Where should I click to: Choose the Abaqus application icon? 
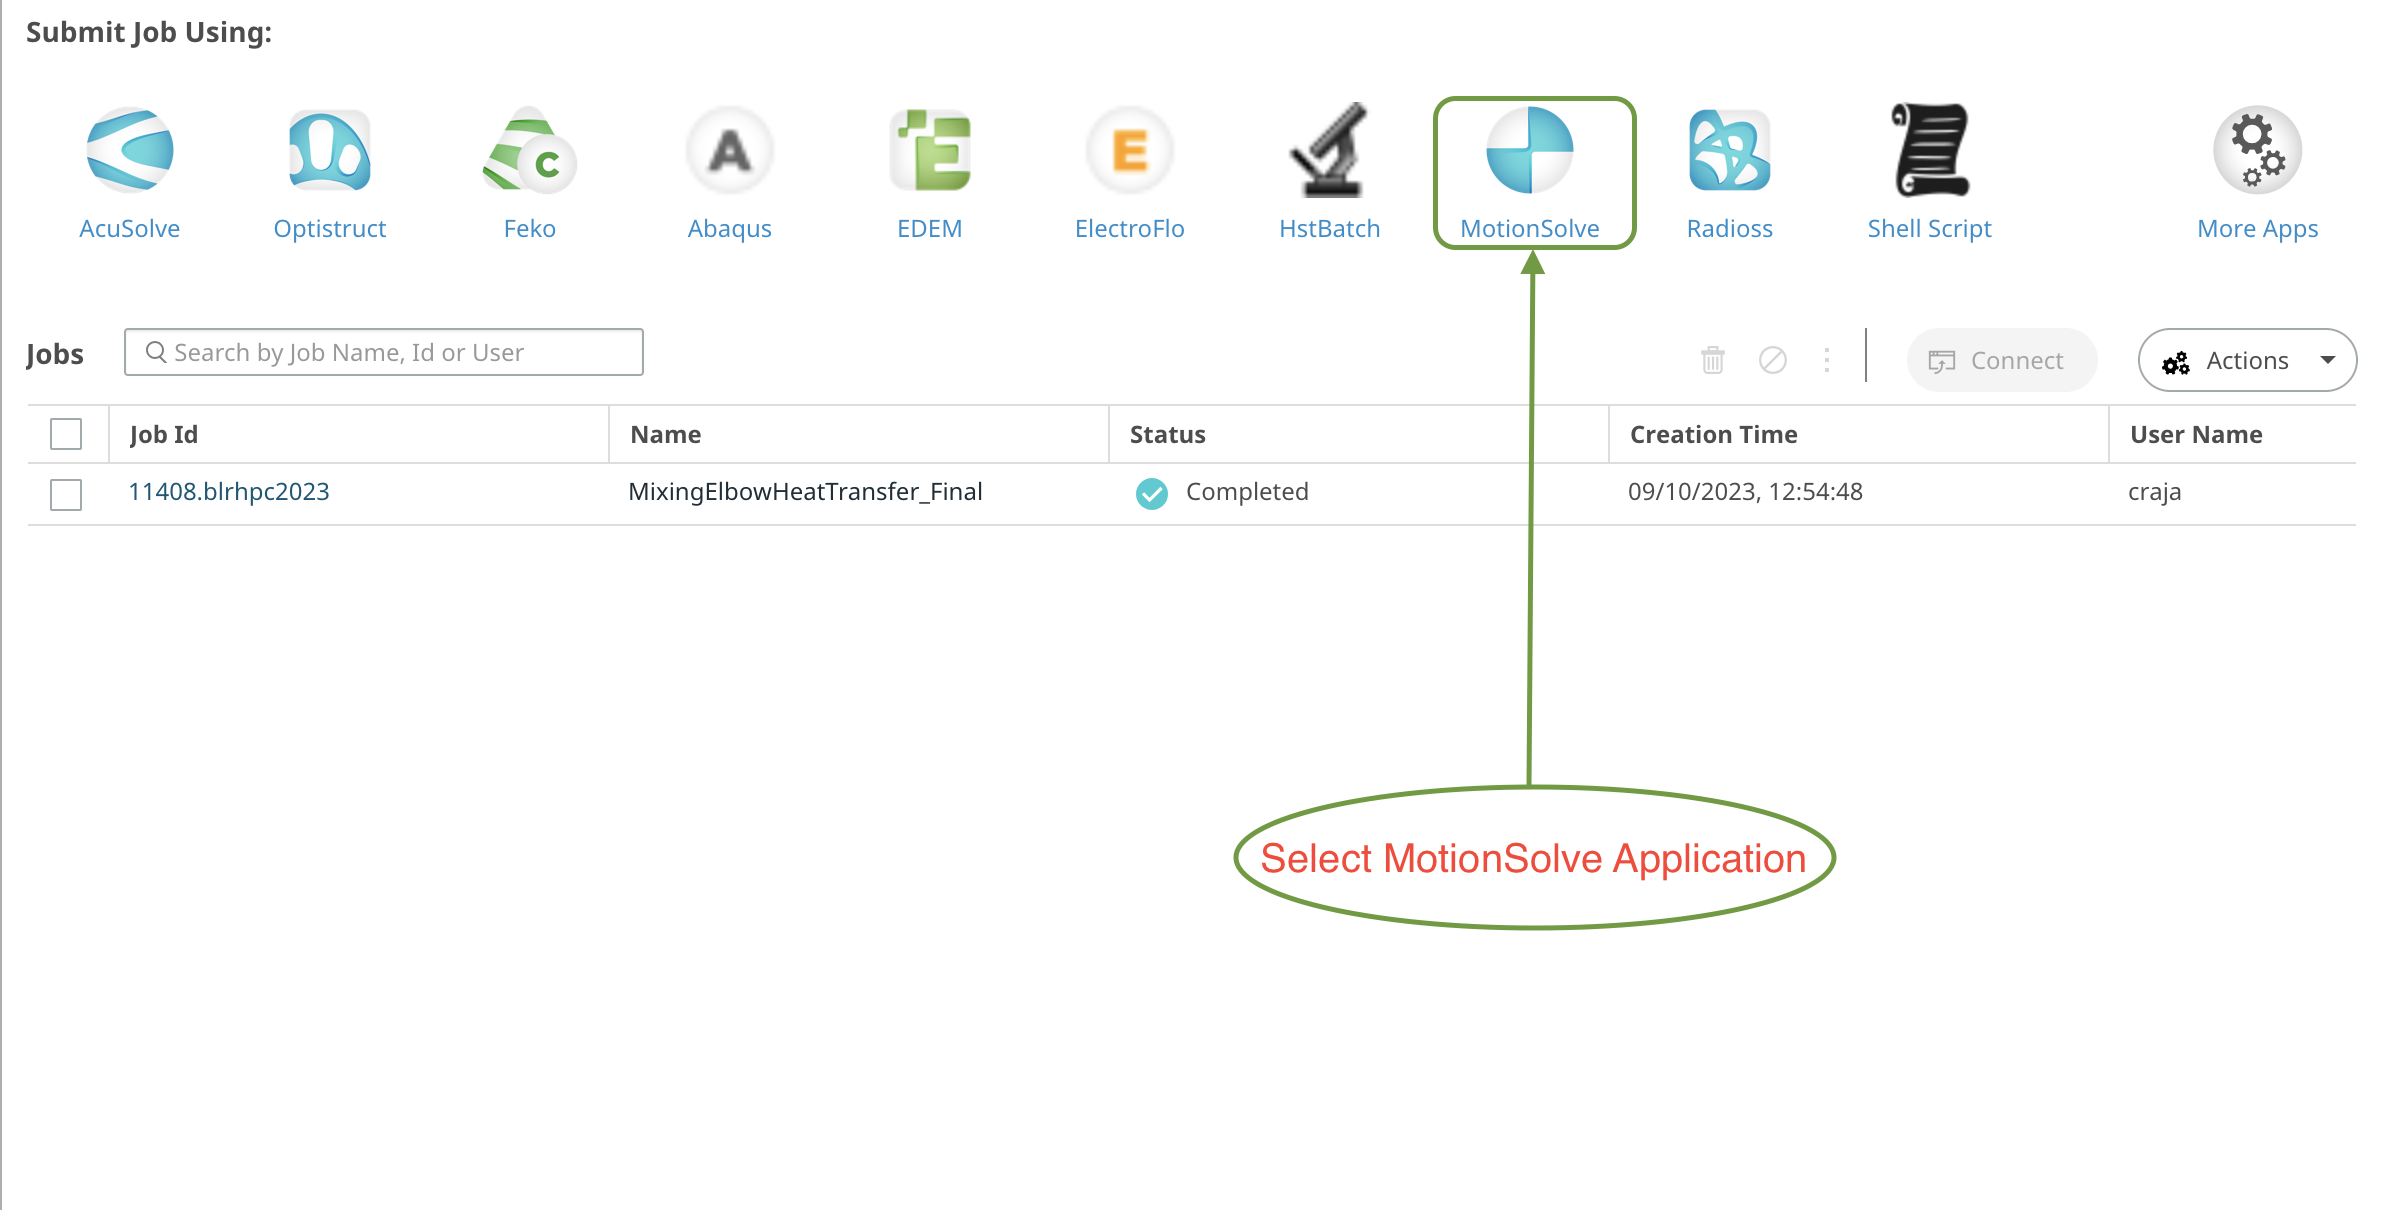tap(730, 151)
